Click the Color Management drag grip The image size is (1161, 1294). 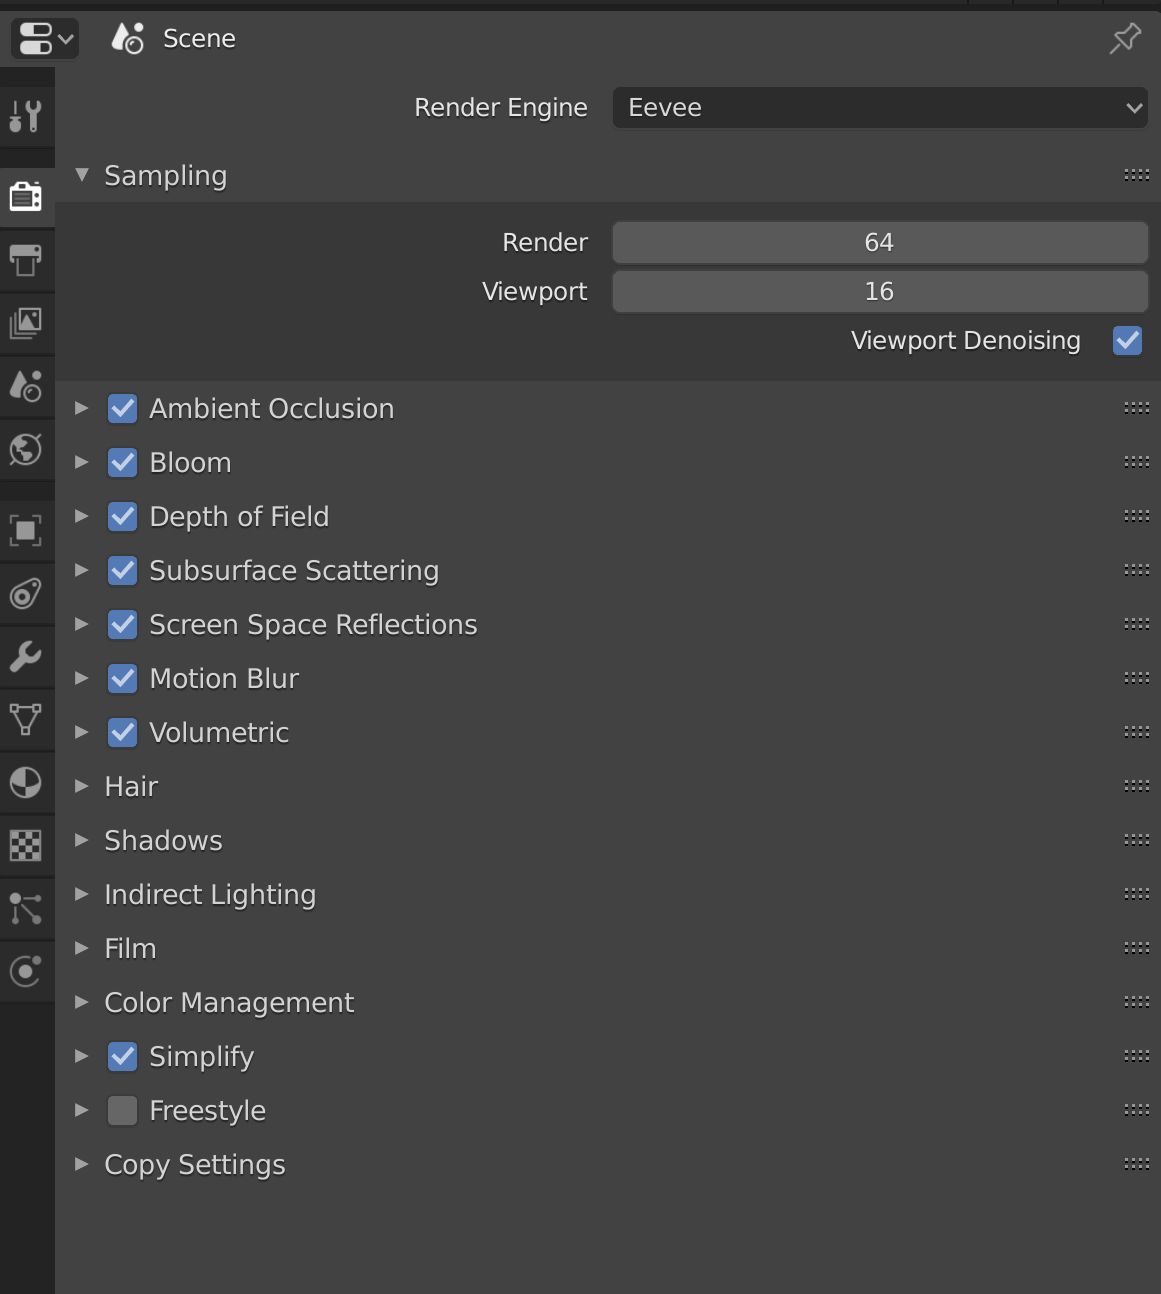click(x=1137, y=1002)
